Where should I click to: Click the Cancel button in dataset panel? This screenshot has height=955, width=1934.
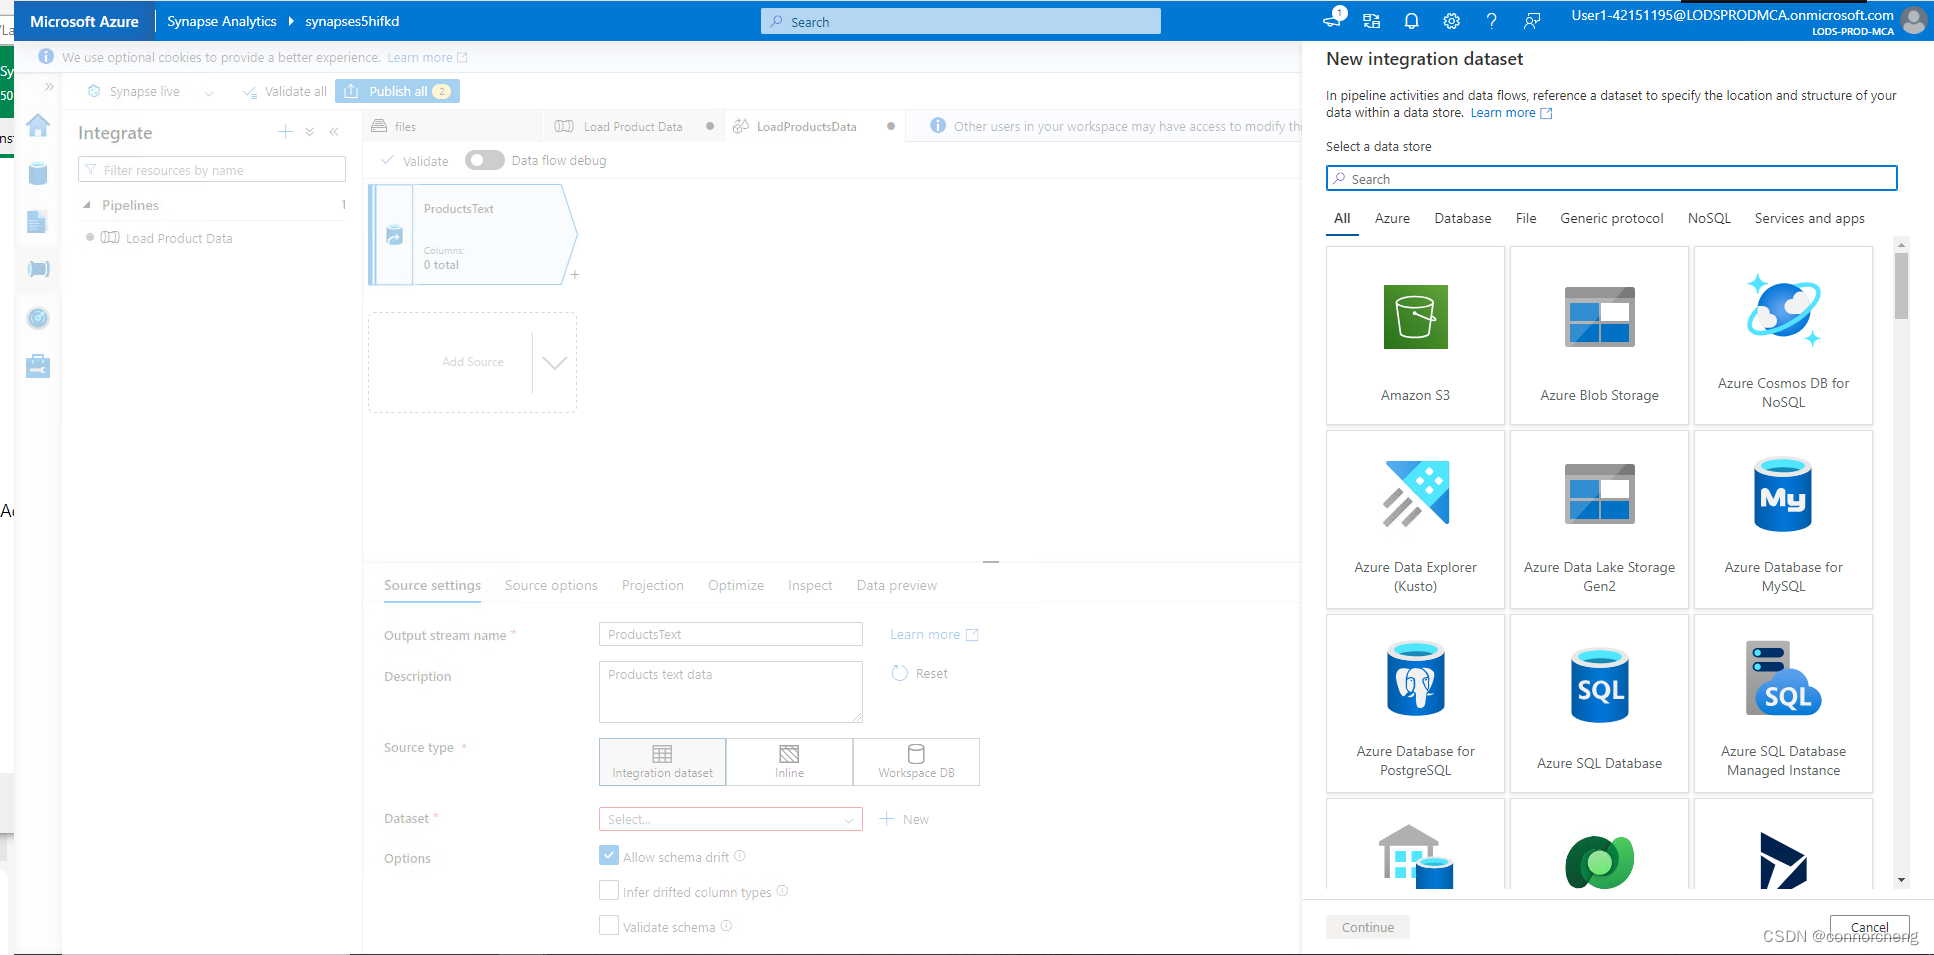[x=1869, y=927]
